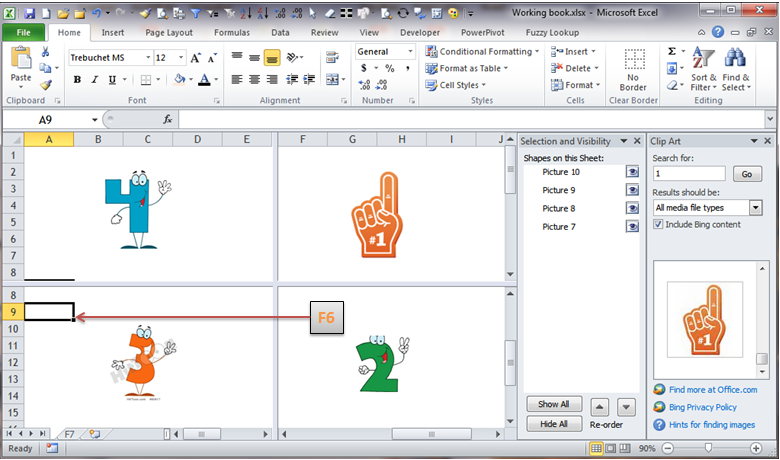Open Sort & Filter tool
Screen dimensions: 780x460
[x=703, y=70]
